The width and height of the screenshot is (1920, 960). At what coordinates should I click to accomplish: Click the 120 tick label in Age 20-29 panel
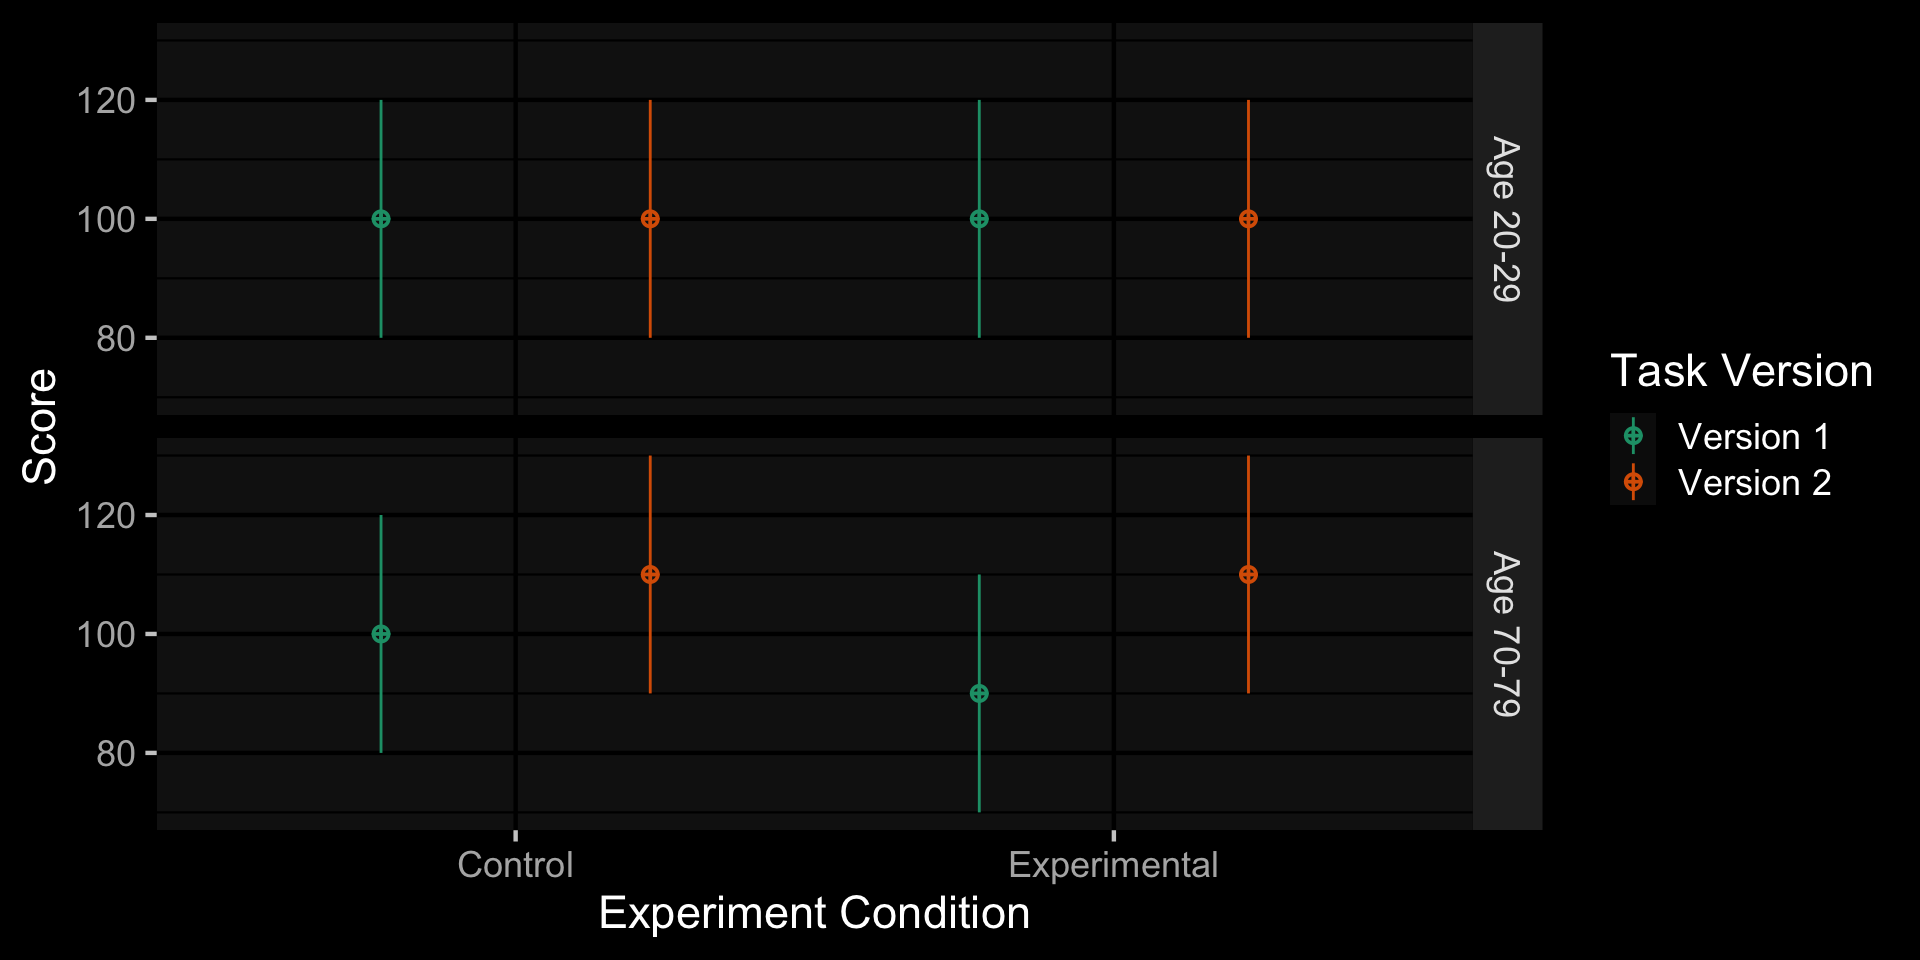pos(106,101)
